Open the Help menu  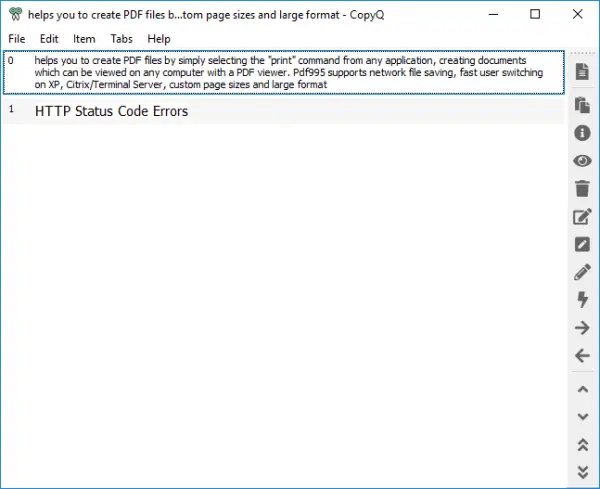pyautogui.click(x=159, y=39)
